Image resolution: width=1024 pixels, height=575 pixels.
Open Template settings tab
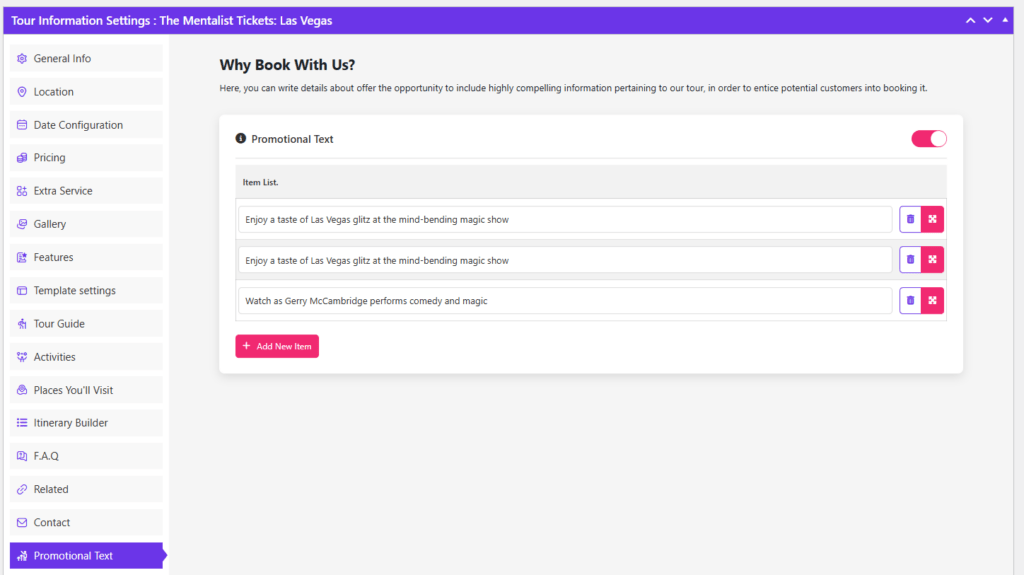[x=86, y=290]
